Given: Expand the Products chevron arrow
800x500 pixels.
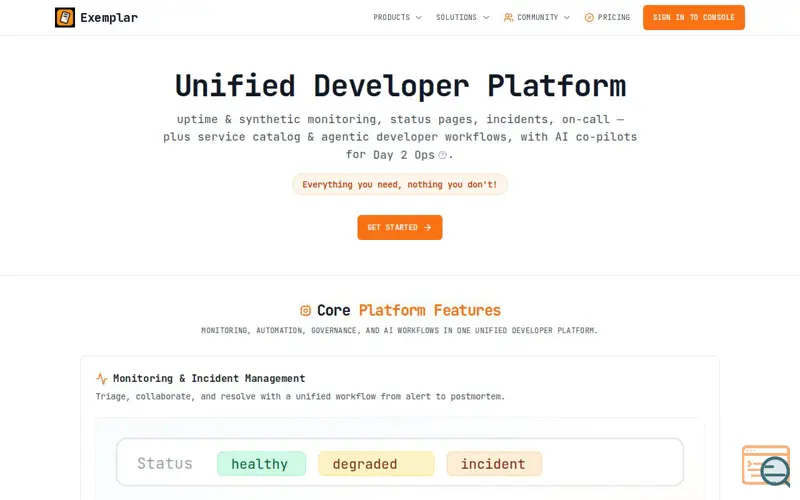Looking at the screenshot, I should pos(419,17).
